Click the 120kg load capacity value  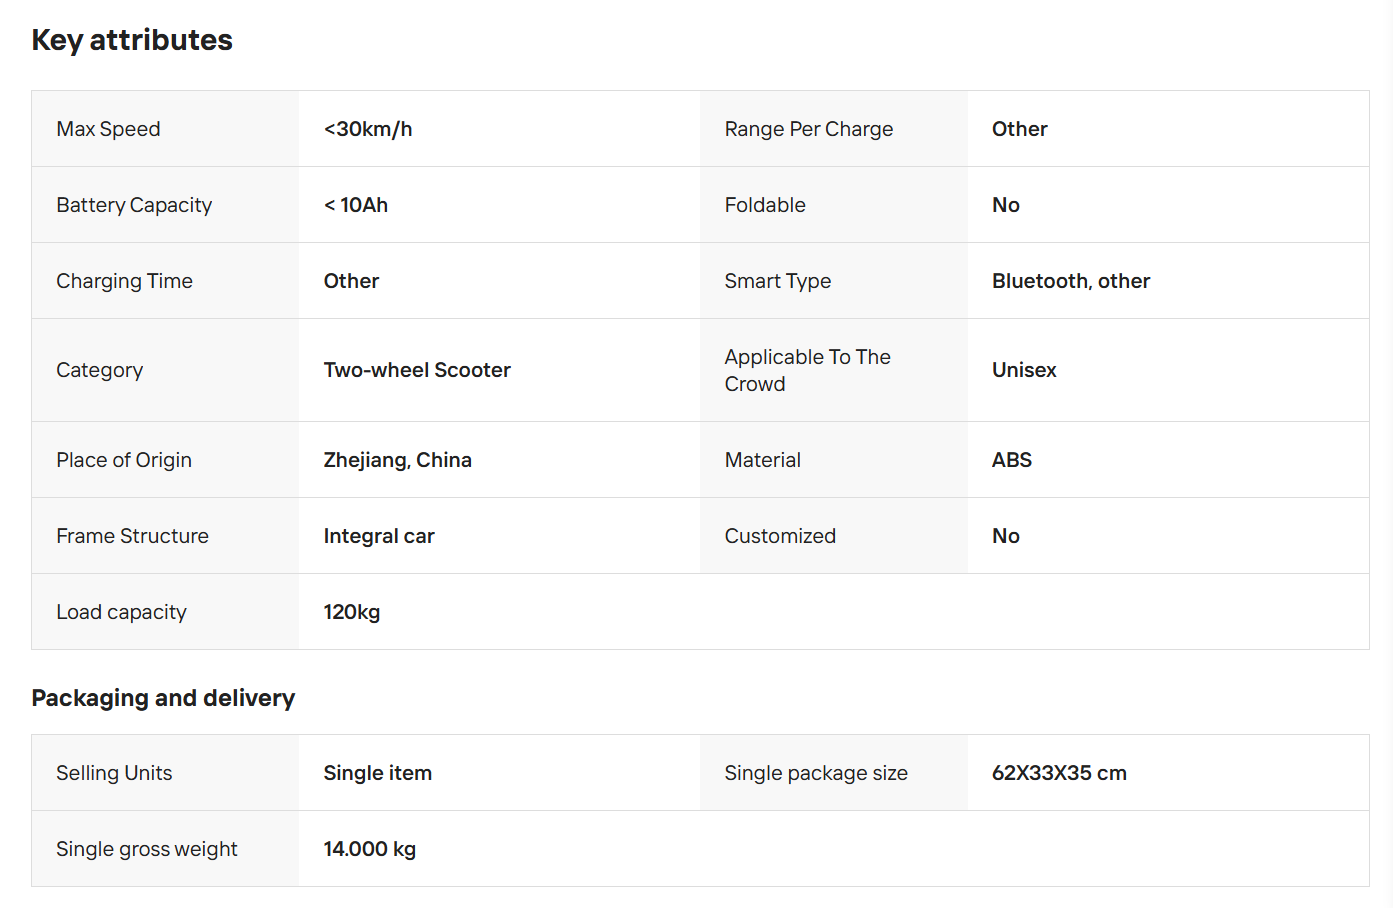point(352,612)
